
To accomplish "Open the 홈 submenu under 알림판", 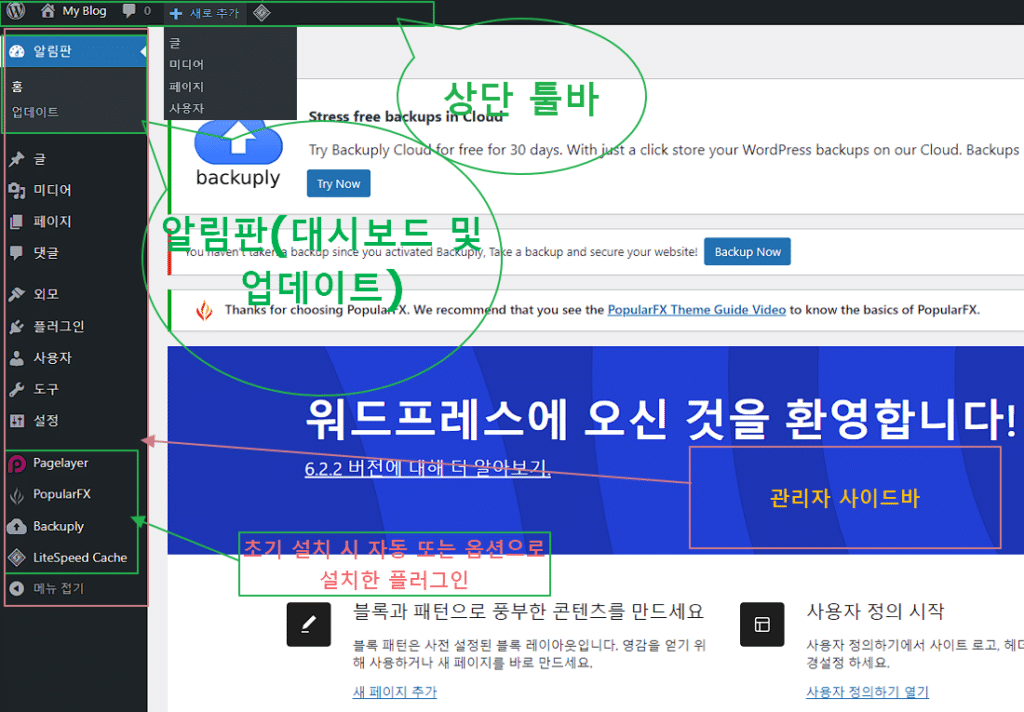I will (x=17, y=86).
